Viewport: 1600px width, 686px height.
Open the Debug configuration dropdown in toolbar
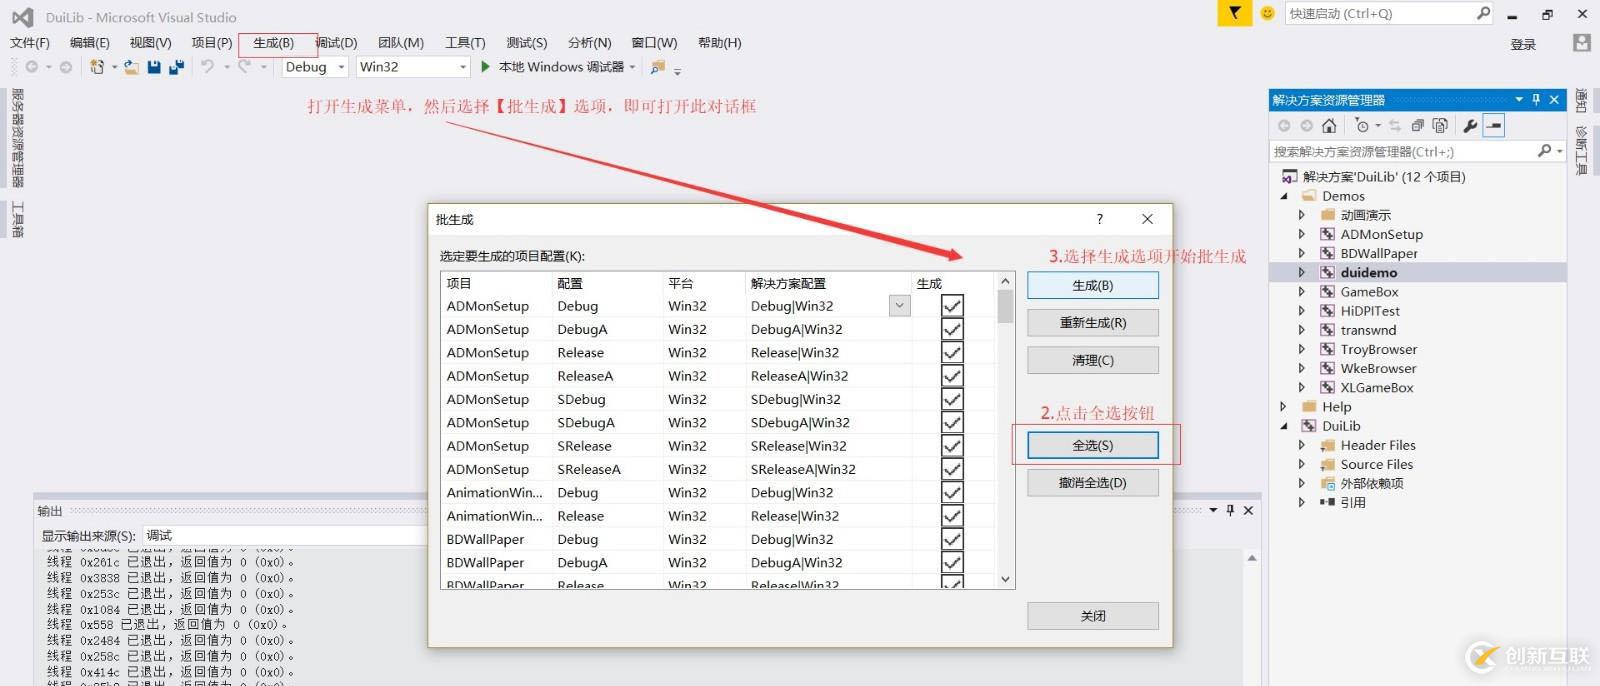pos(315,67)
